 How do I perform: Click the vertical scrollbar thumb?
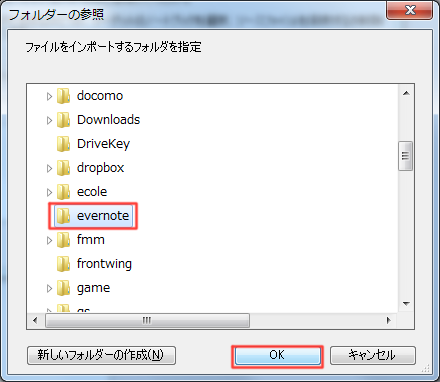point(406,156)
